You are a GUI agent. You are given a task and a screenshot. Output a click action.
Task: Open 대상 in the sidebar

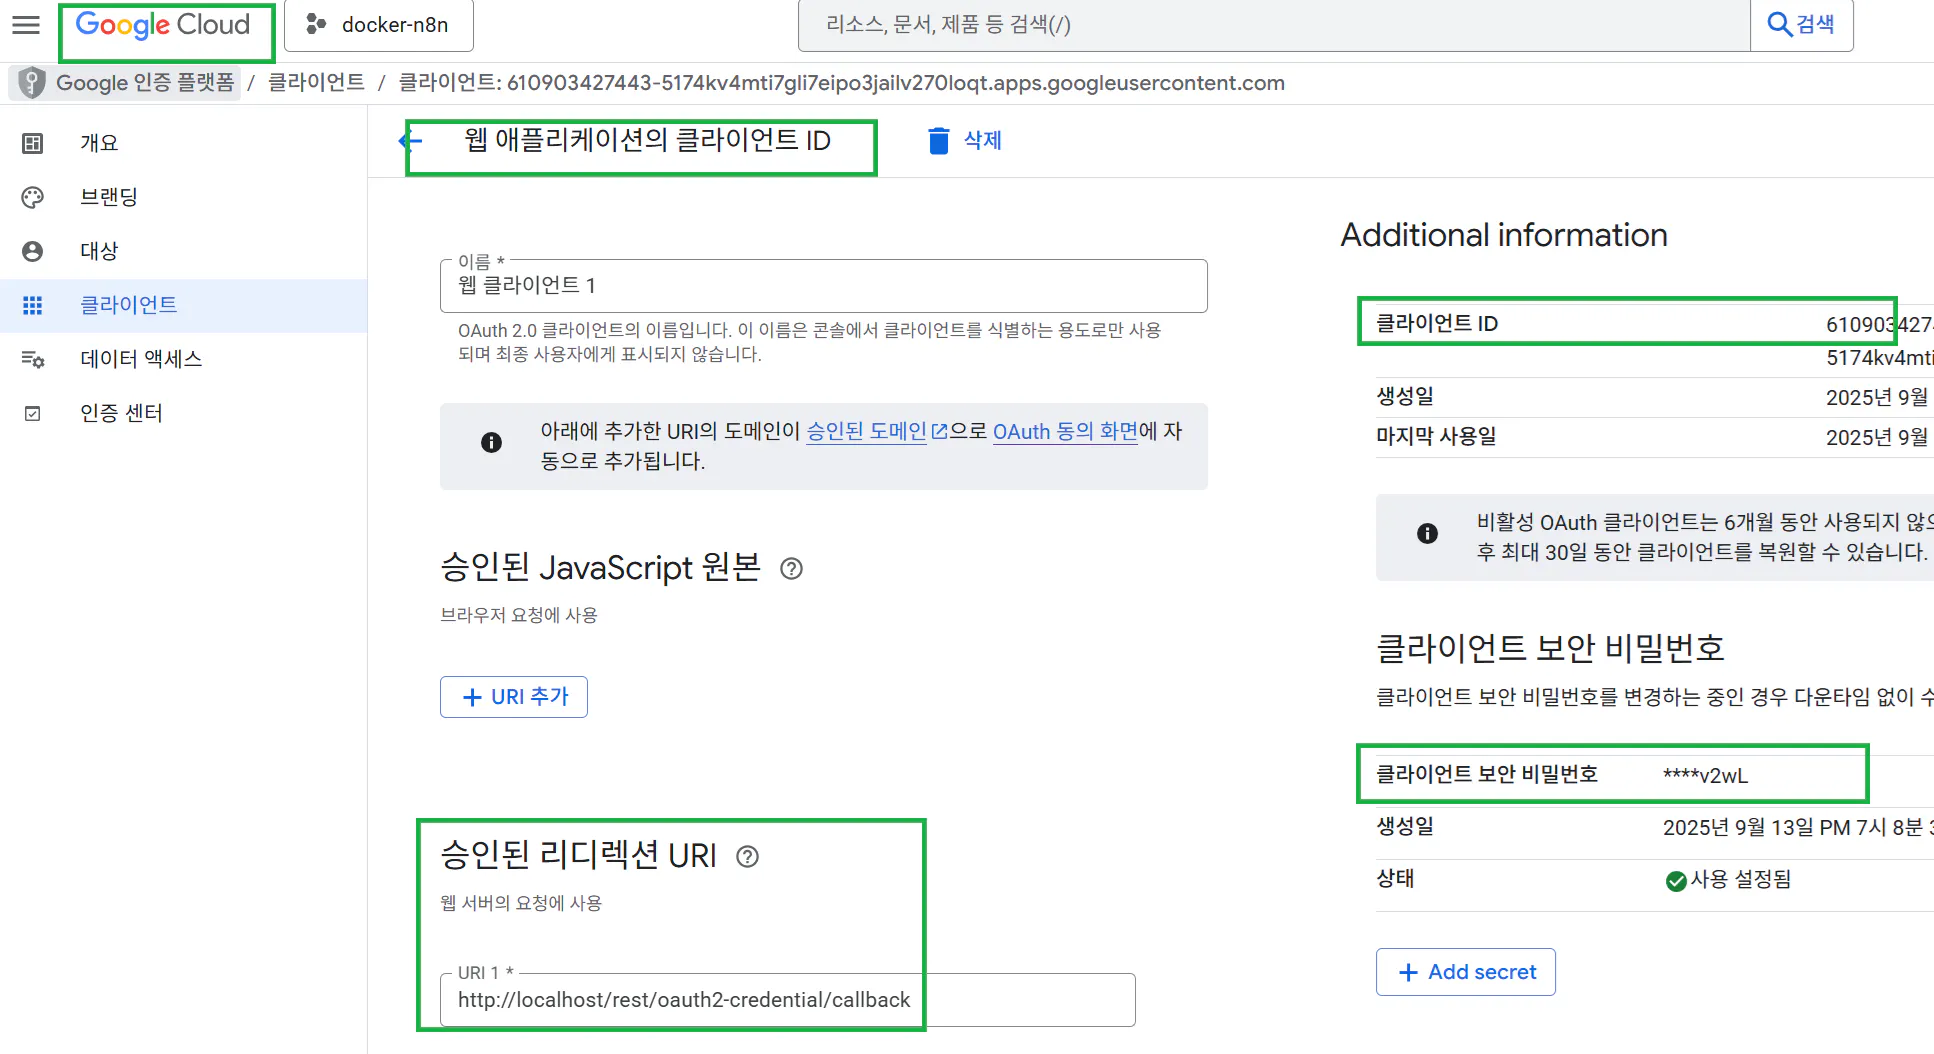99,251
